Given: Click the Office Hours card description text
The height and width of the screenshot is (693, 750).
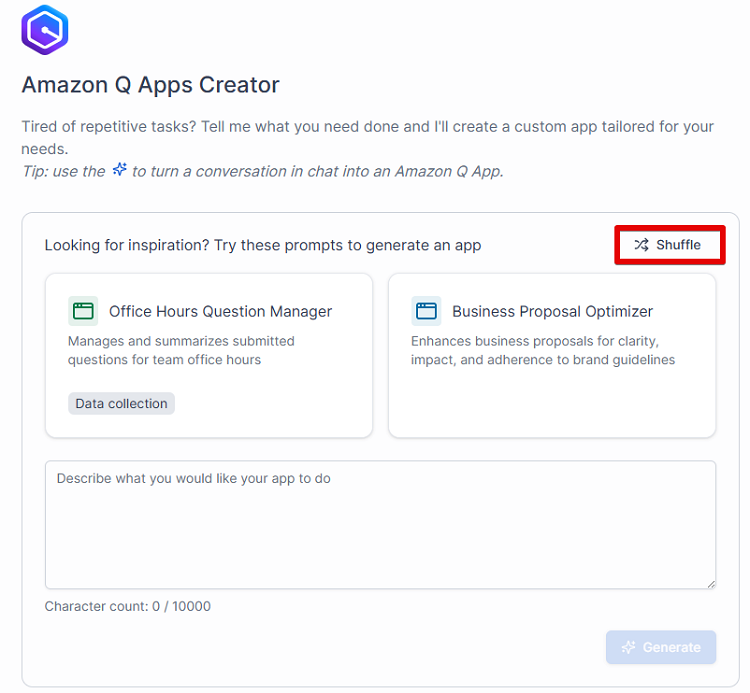Looking at the screenshot, I should pos(180,350).
